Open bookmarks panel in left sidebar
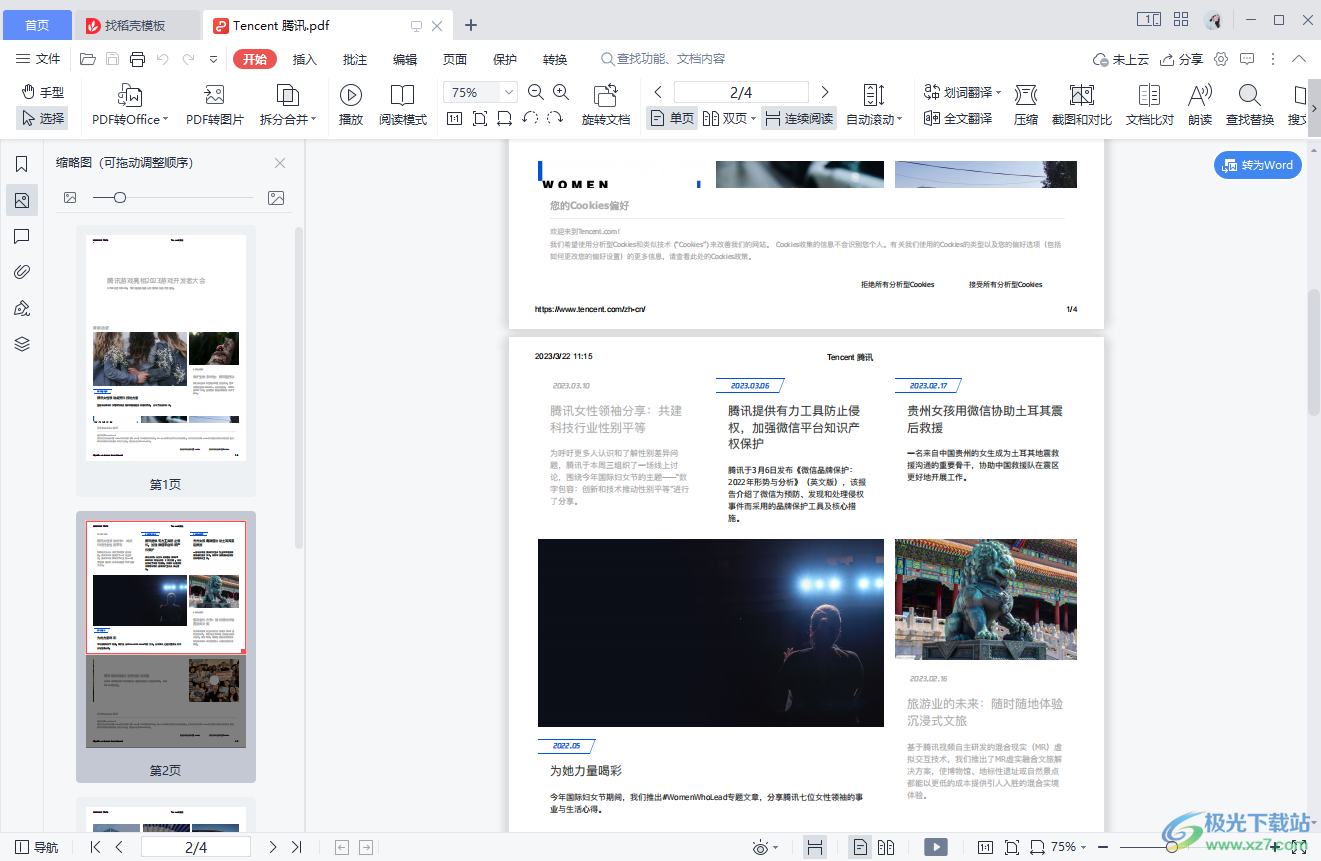The image size is (1321, 861). 22,164
